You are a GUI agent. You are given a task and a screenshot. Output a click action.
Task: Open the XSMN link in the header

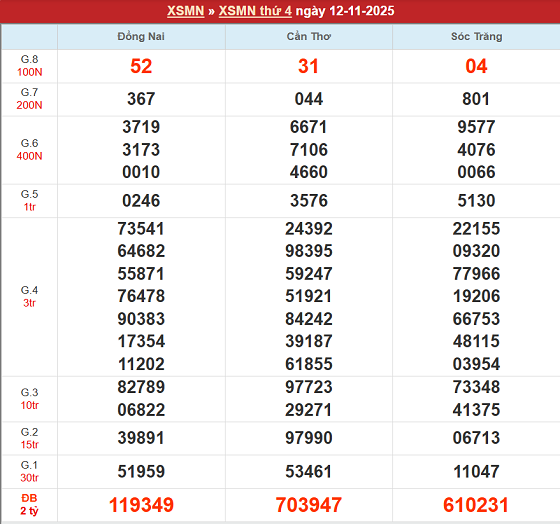point(185,11)
